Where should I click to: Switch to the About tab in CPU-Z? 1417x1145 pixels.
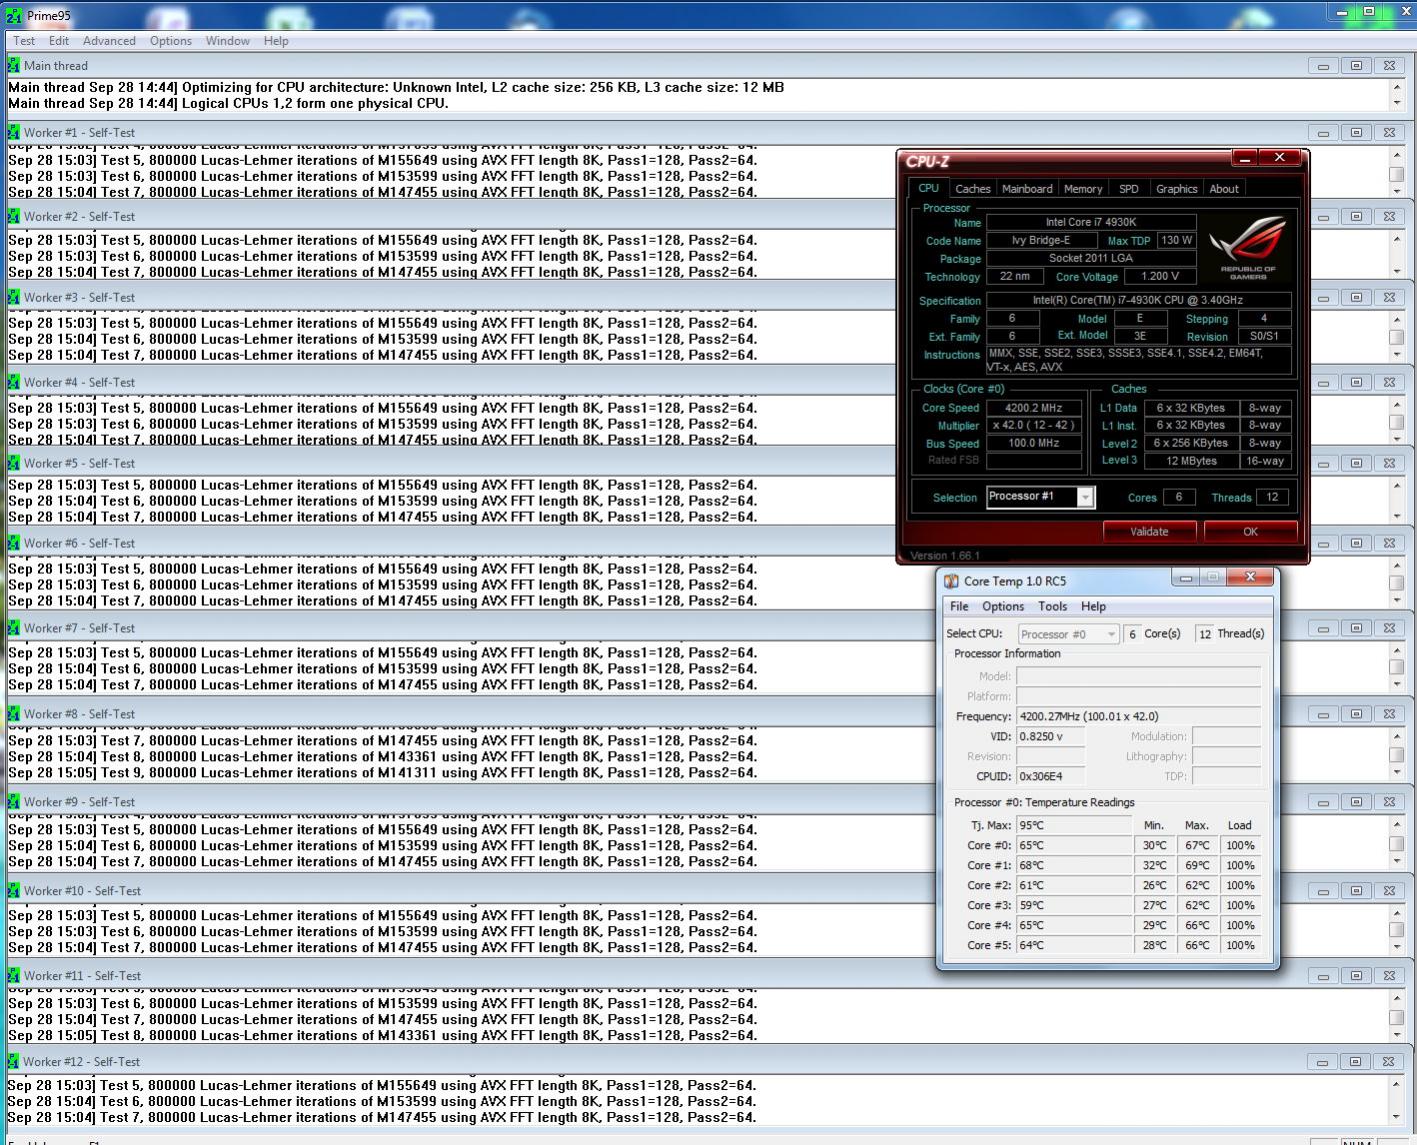(1224, 189)
